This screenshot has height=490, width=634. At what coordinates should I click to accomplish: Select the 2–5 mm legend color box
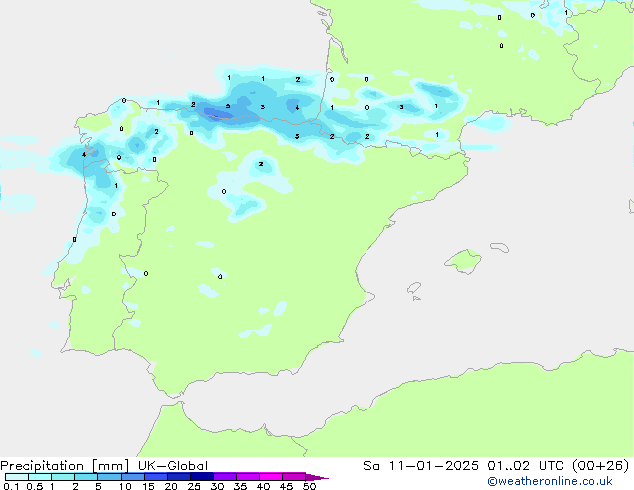point(86,477)
